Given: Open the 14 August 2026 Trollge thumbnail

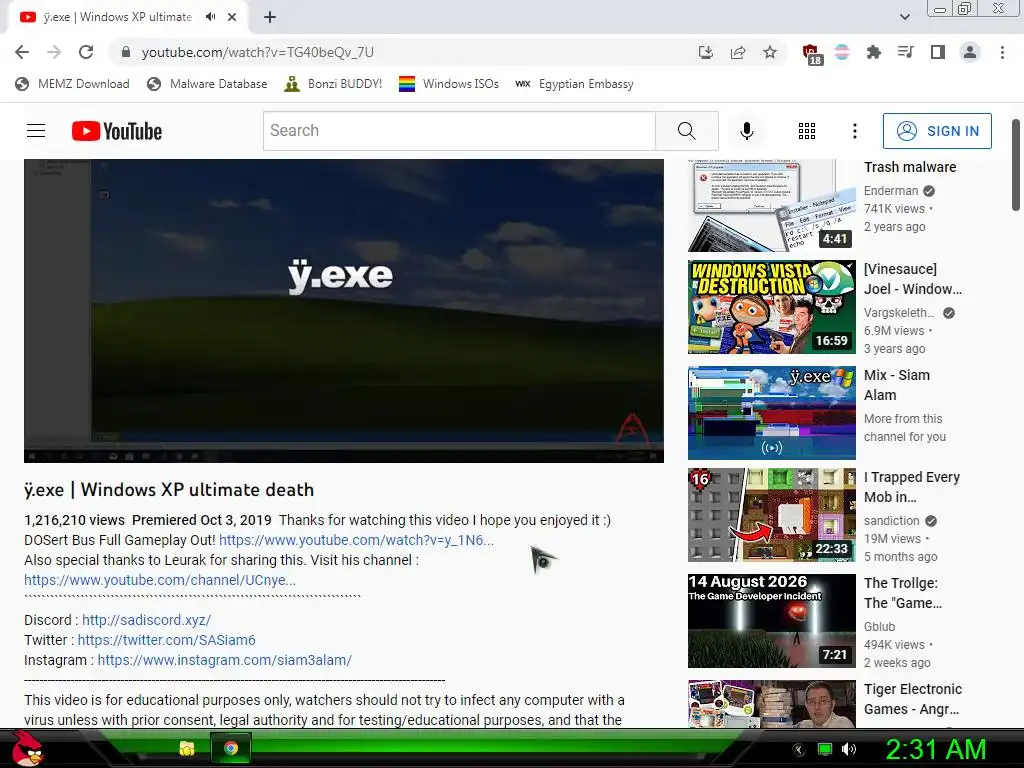Looking at the screenshot, I should click(771, 620).
